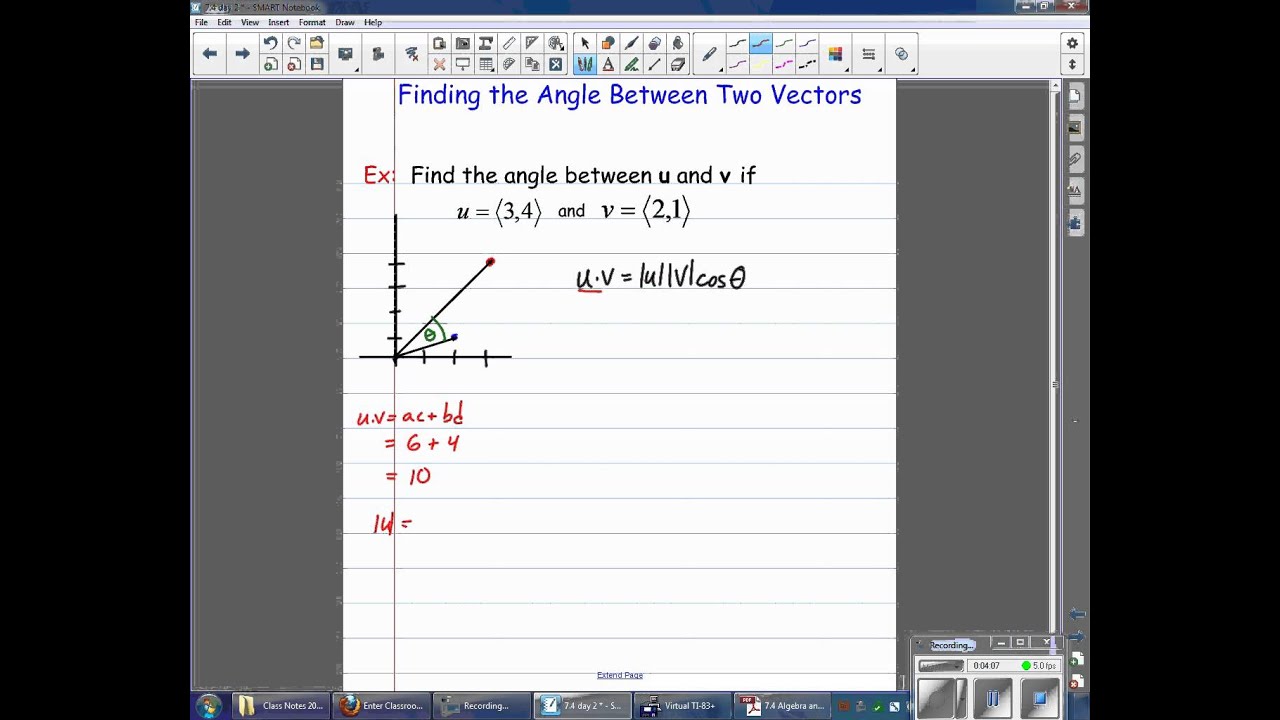Redo the last action
This screenshot has width=1280, height=720.
(293, 43)
